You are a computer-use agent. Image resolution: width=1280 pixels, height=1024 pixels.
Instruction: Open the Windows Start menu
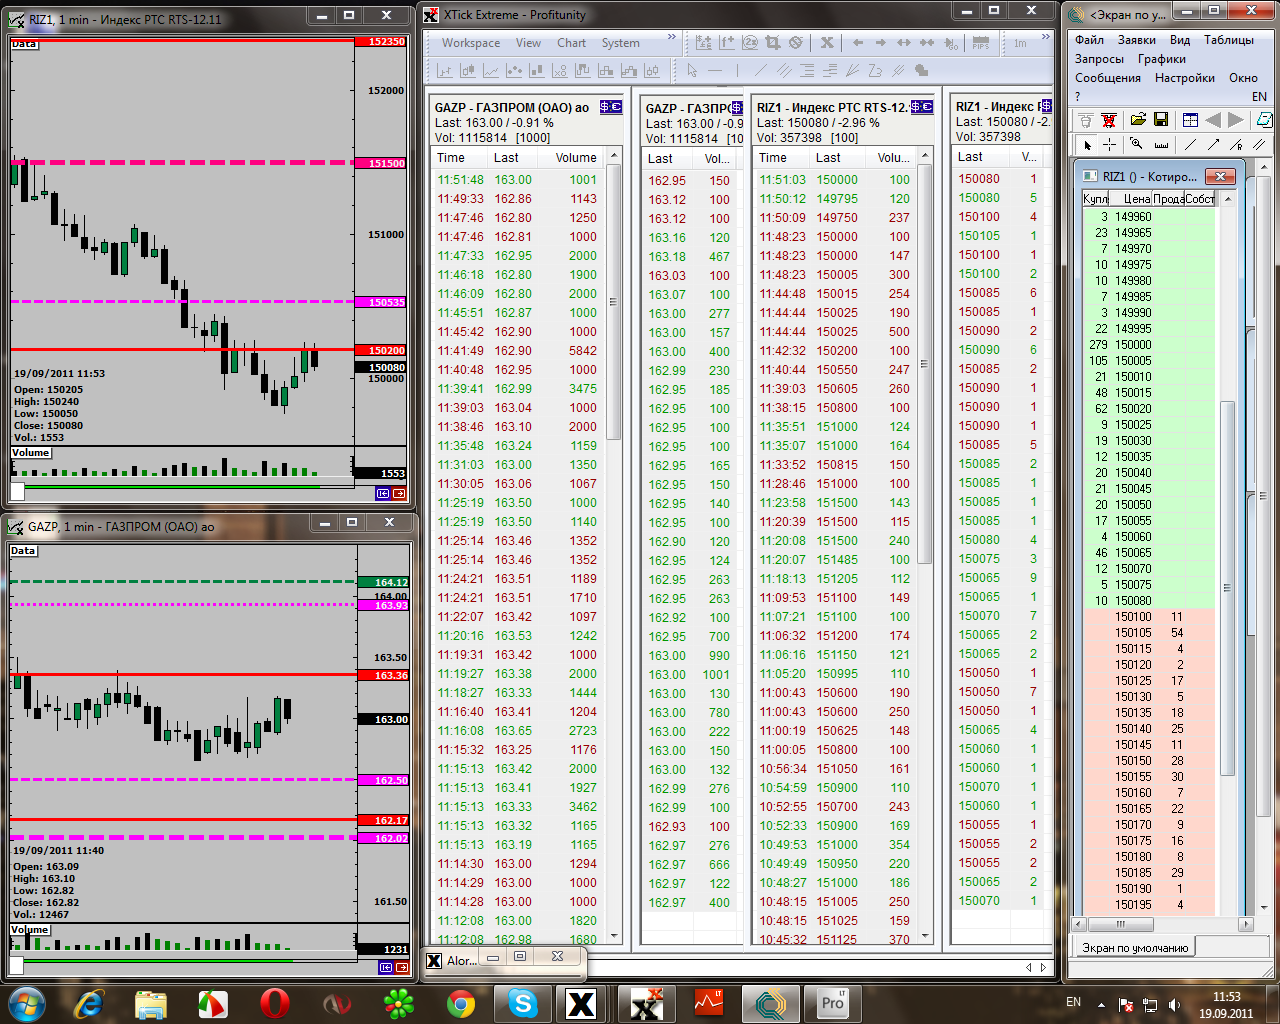coord(27,1002)
